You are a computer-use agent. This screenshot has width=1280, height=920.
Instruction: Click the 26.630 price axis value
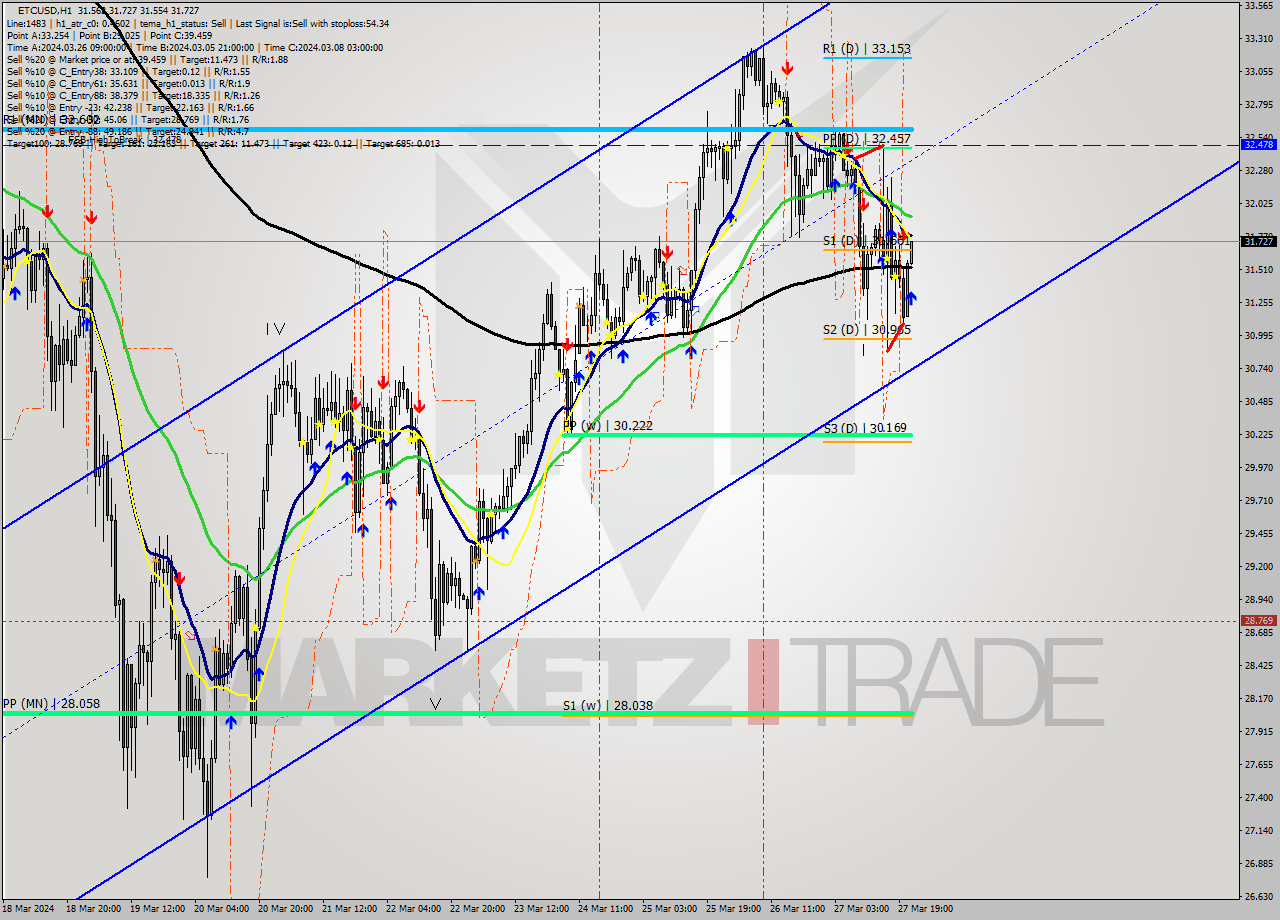(x=1258, y=896)
